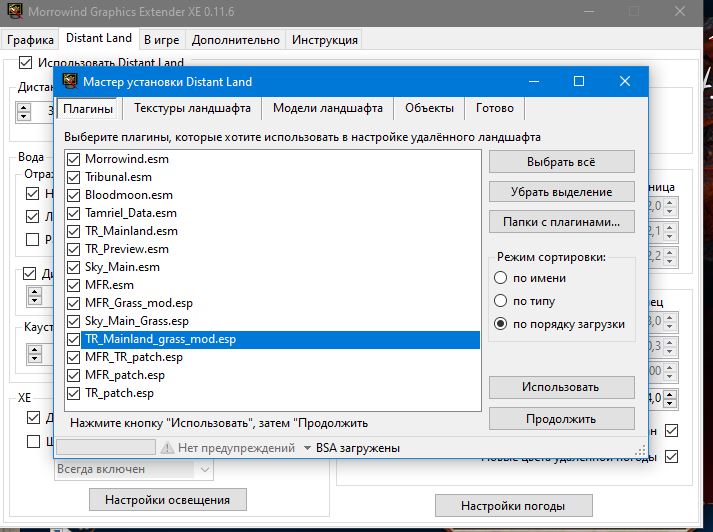Viewport: 713px width, 532px height.
Task: Minimize the Distant Land wizard window
Action: (x=534, y=81)
